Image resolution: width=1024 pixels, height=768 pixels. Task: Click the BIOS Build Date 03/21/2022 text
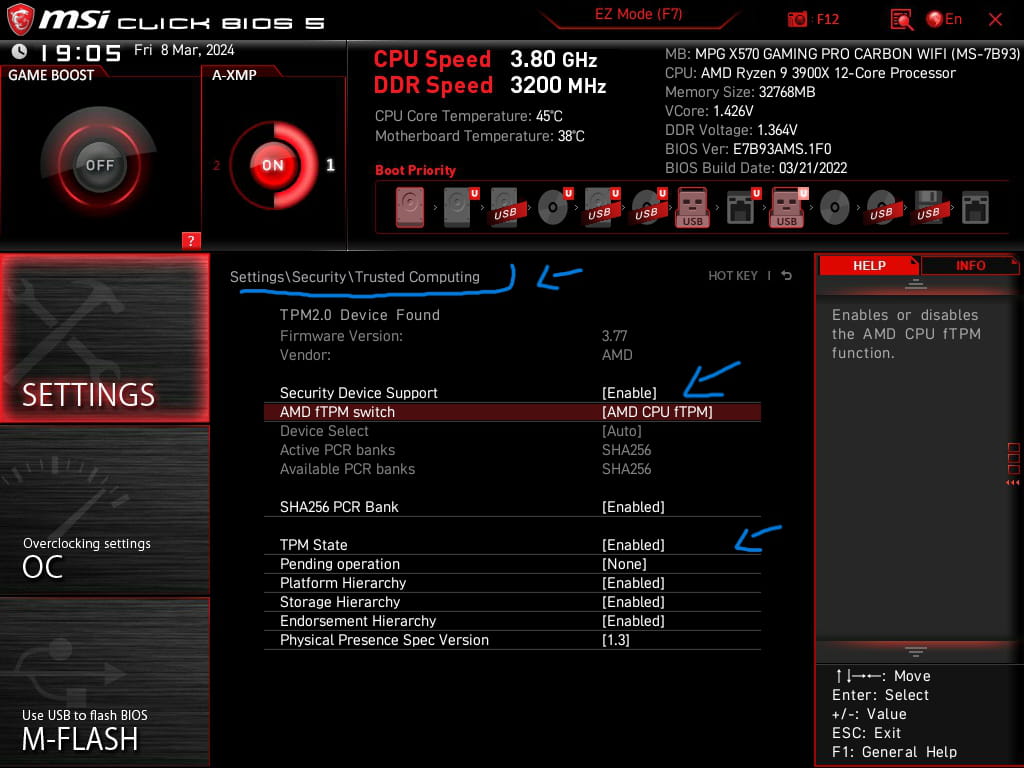(756, 168)
